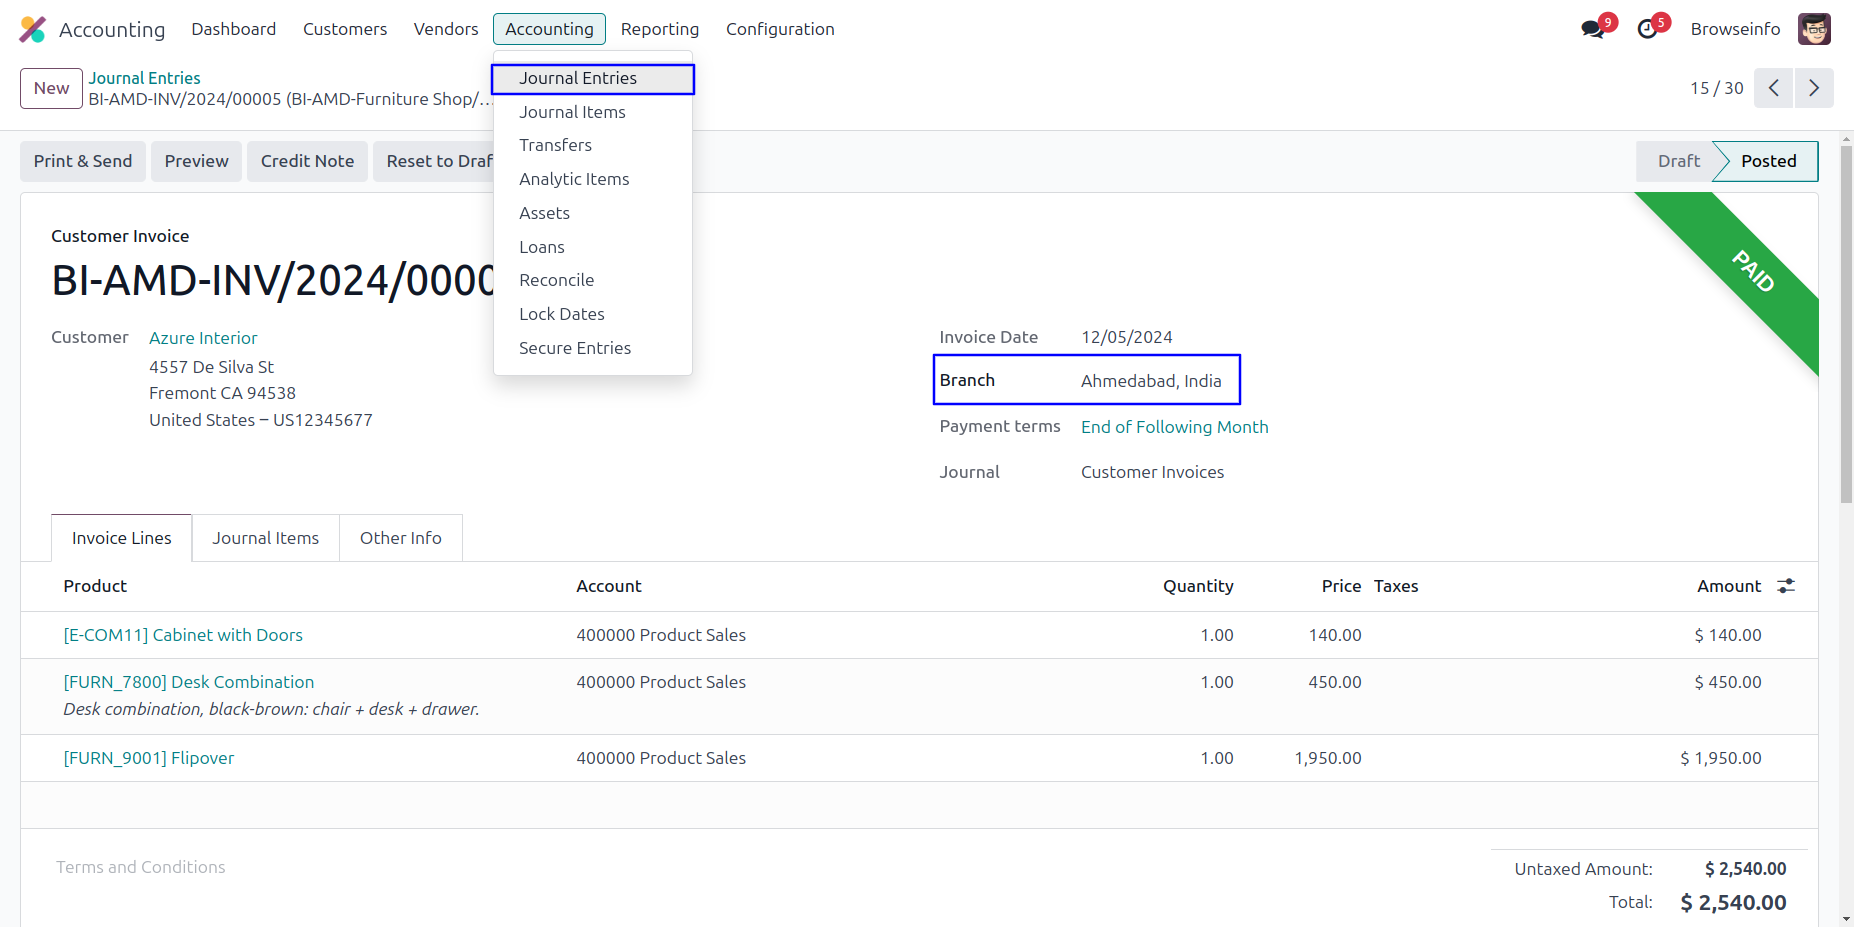Click the Credit Note button
Image resolution: width=1854 pixels, height=927 pixels.
tap(307, 161)
